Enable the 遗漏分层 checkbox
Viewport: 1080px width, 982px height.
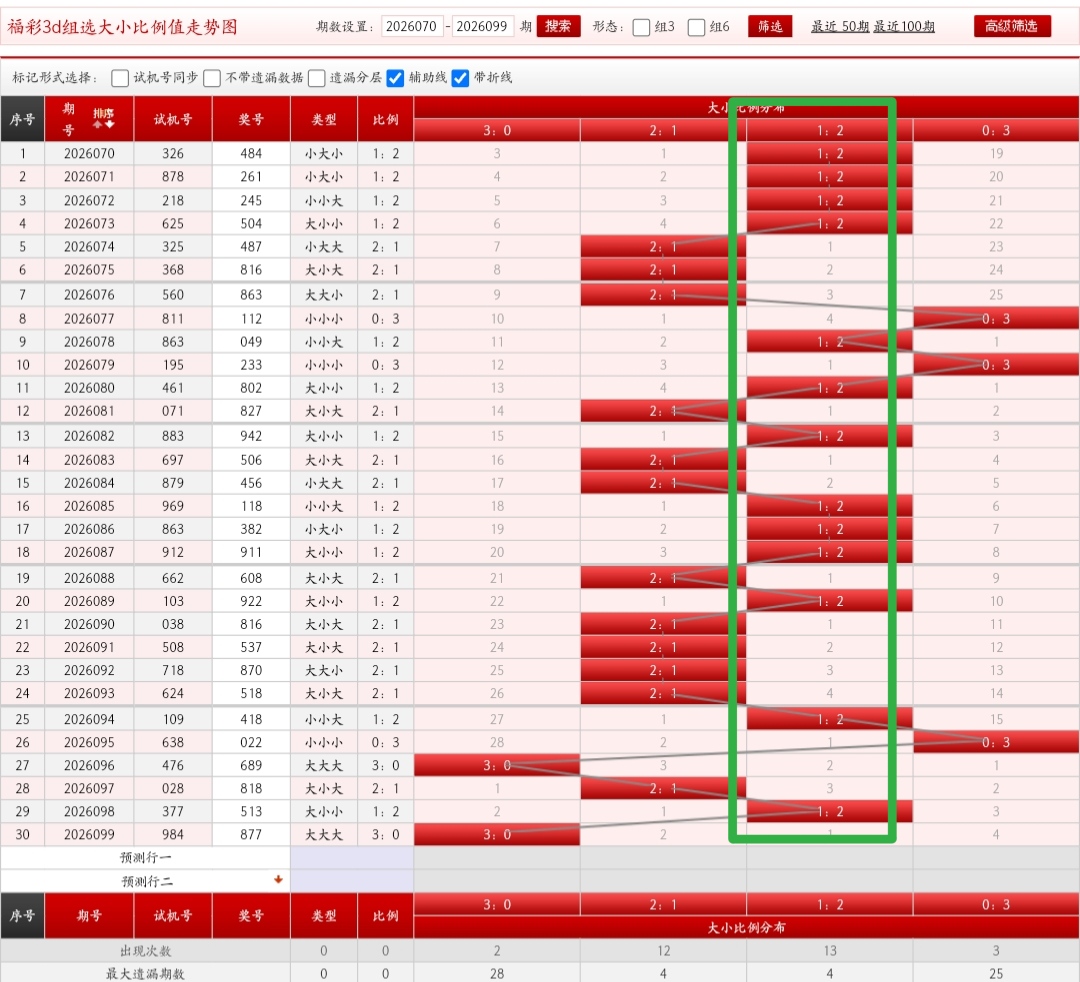point(317,77)
